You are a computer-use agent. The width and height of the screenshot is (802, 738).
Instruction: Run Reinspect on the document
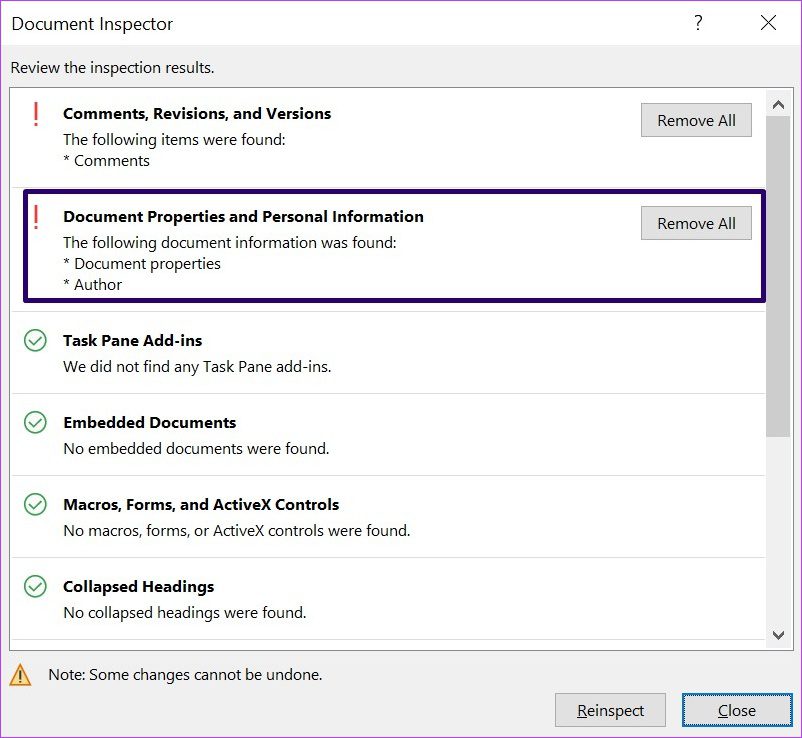[x=610, y=710]
